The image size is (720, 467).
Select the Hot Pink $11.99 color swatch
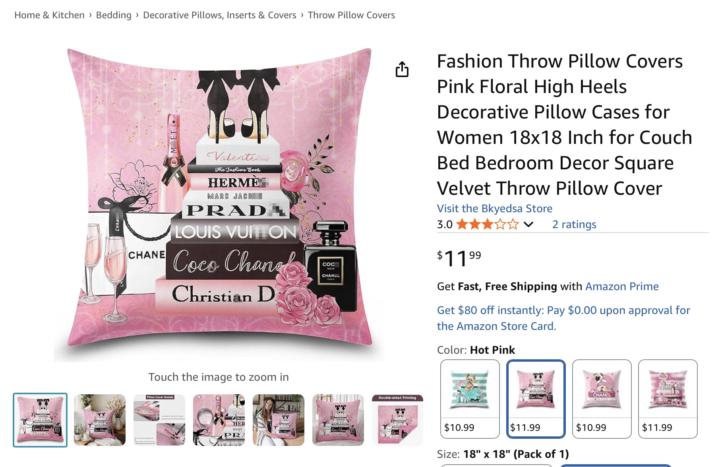point(535,399)
